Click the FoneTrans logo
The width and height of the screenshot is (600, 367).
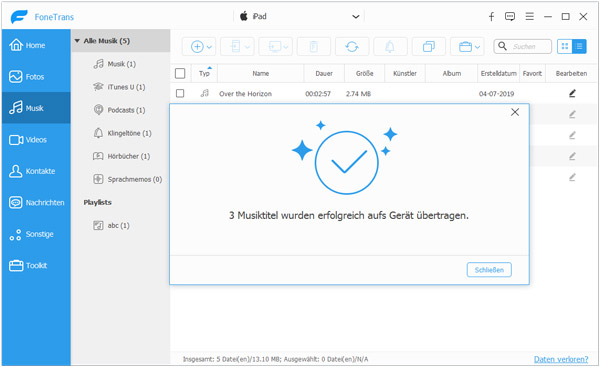(x=42, y=17)
